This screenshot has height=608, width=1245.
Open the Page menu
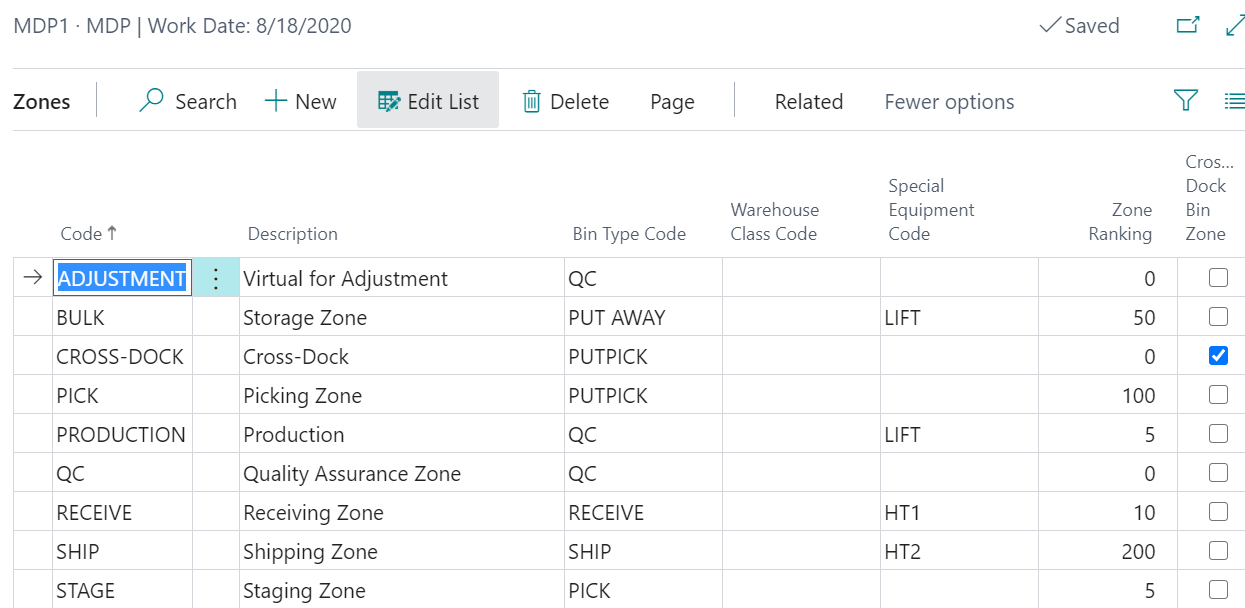[671, 101]
